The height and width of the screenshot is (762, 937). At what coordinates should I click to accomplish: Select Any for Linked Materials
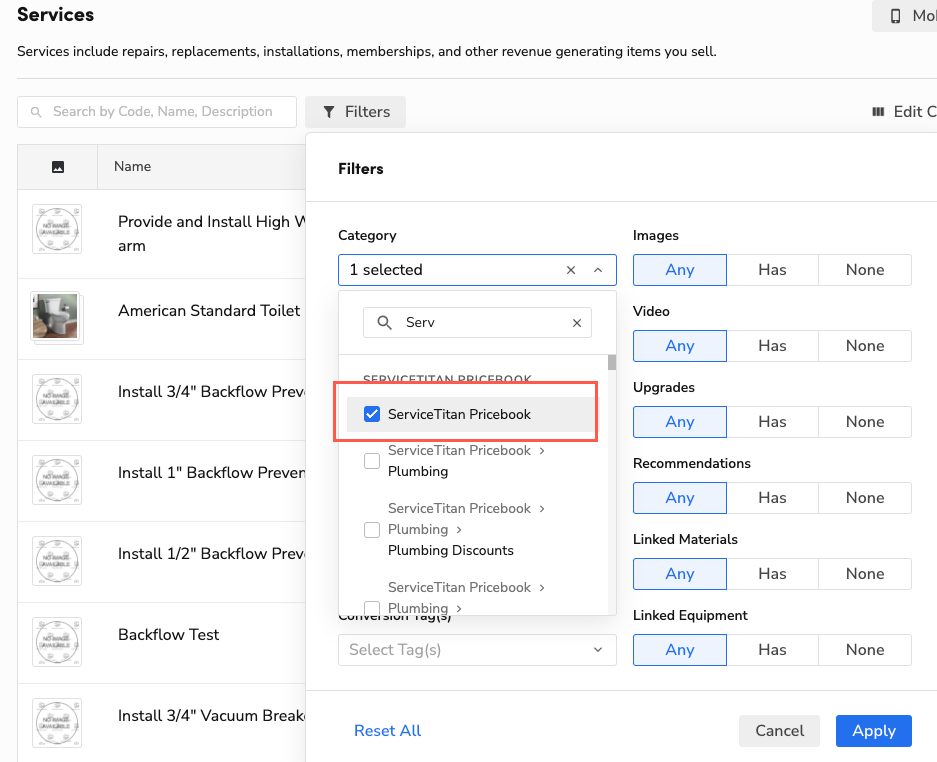pyautogui.click(x=679, y=574)
